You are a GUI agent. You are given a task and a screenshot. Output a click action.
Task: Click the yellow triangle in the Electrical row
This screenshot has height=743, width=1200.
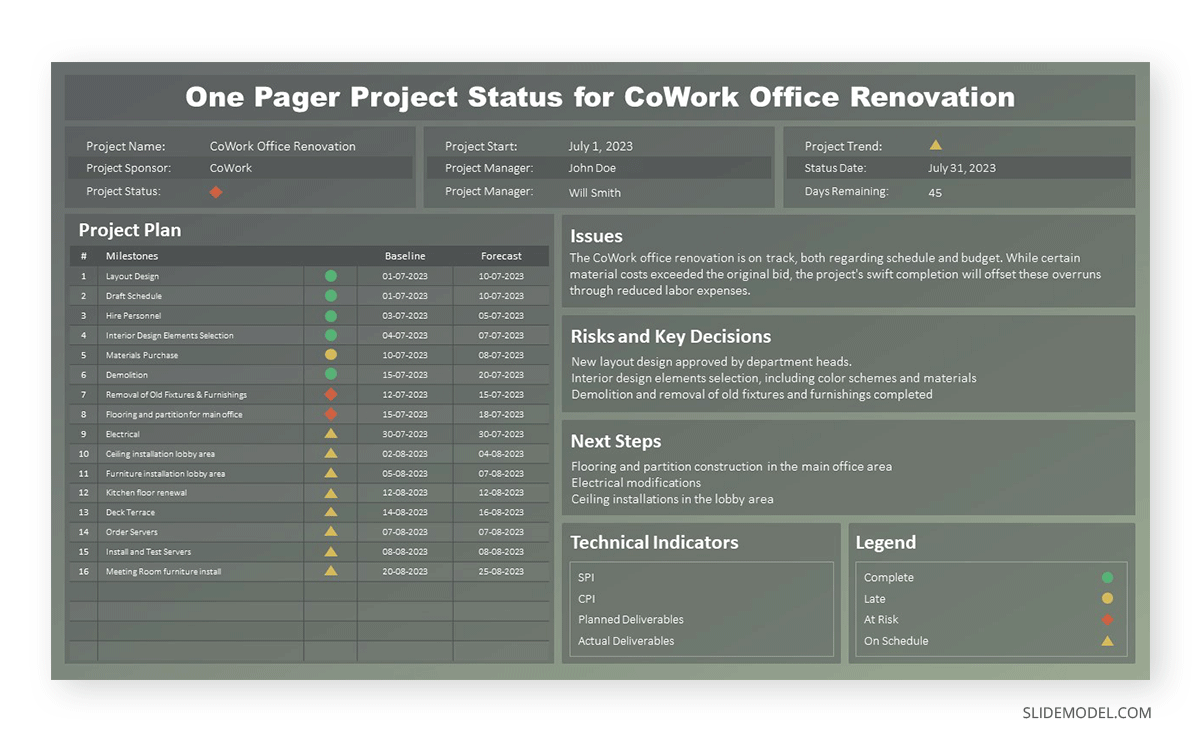331,434
